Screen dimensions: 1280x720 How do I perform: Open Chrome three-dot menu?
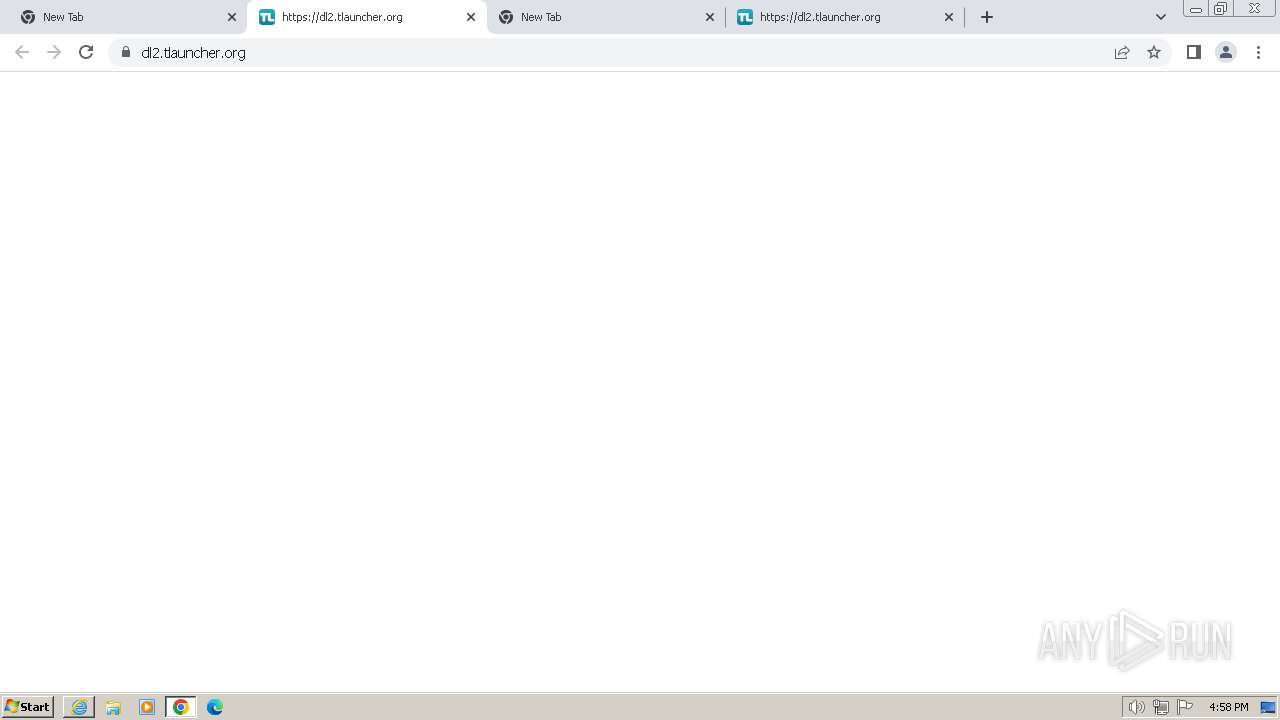tap(1259, 52)
